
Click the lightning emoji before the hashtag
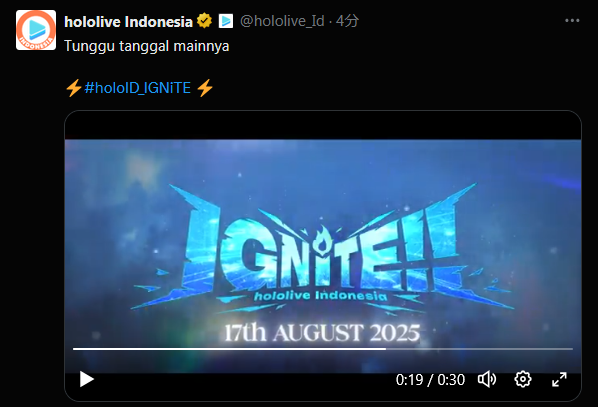click(x=74, y=88)
